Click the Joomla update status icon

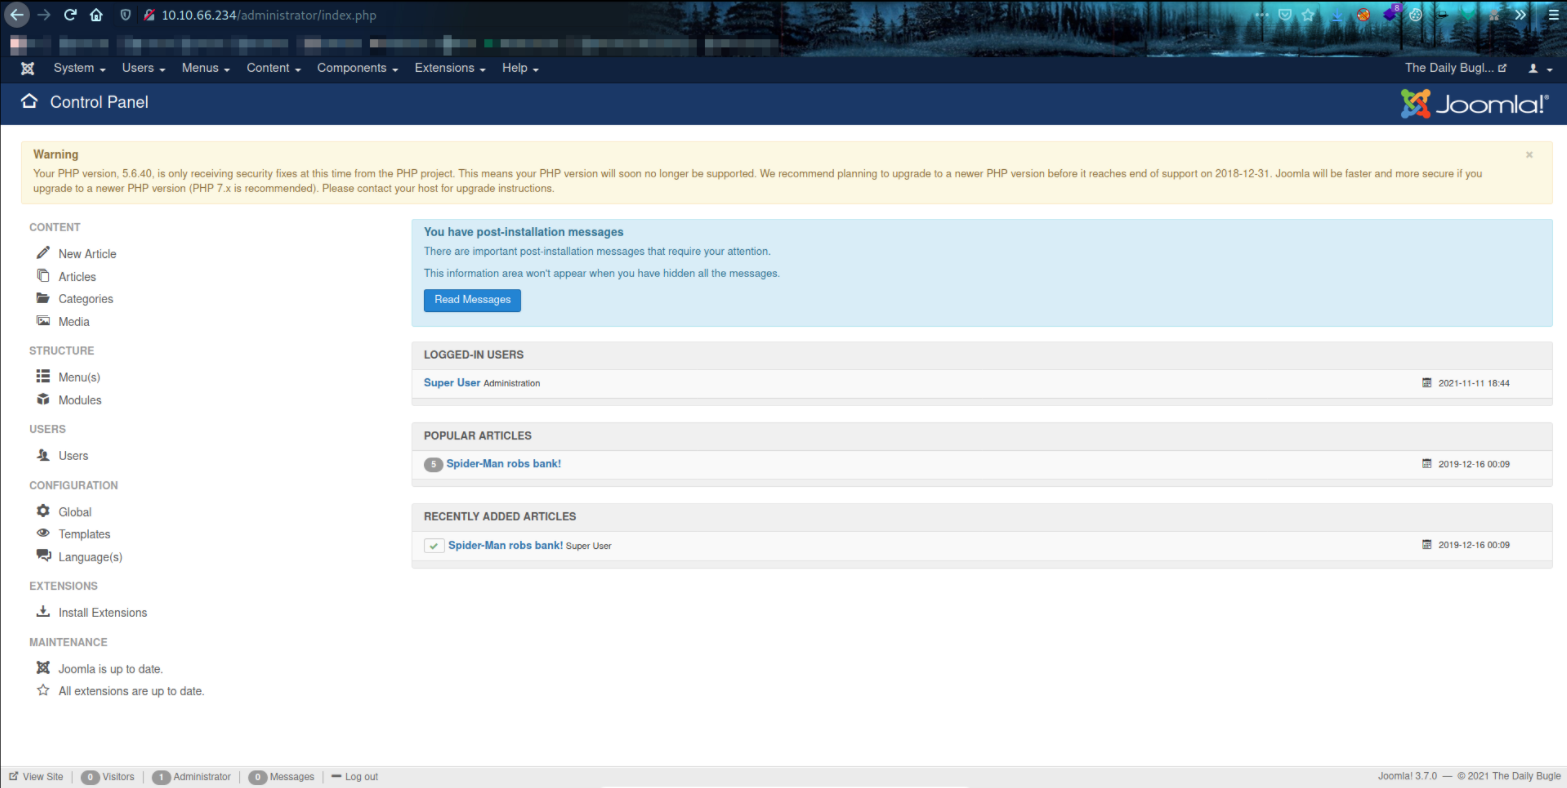coord(43,668)
